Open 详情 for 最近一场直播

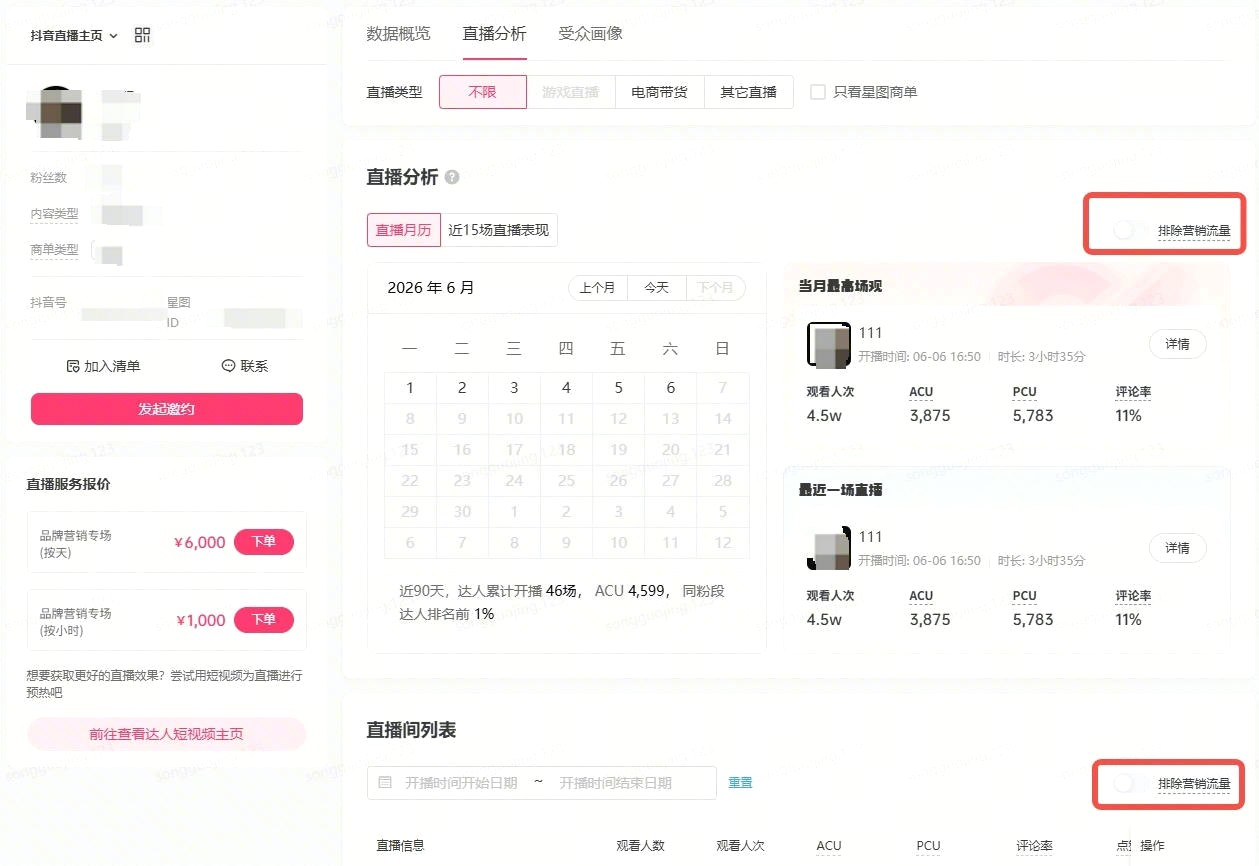pos(1177,548)
